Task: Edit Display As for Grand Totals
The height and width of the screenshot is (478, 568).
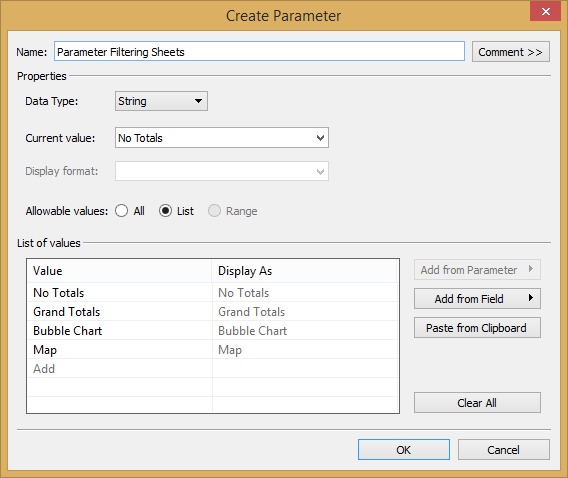Action: 305,312
